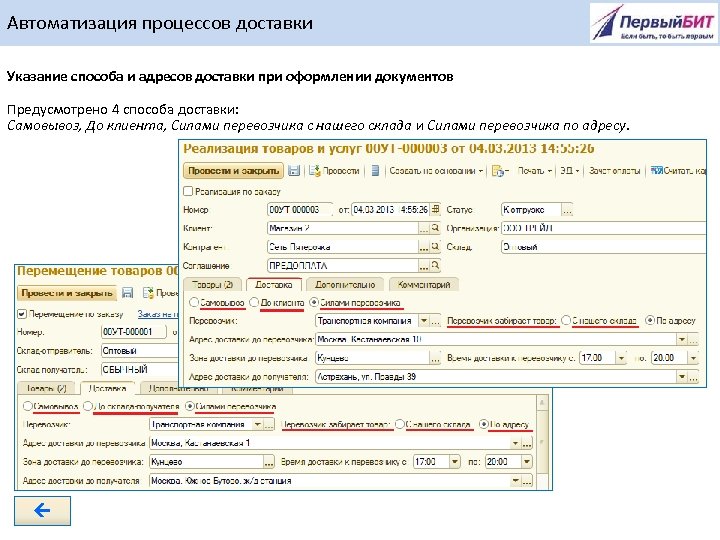Click the magnifier icon next to Соглашение field

[x=435, y=265]
